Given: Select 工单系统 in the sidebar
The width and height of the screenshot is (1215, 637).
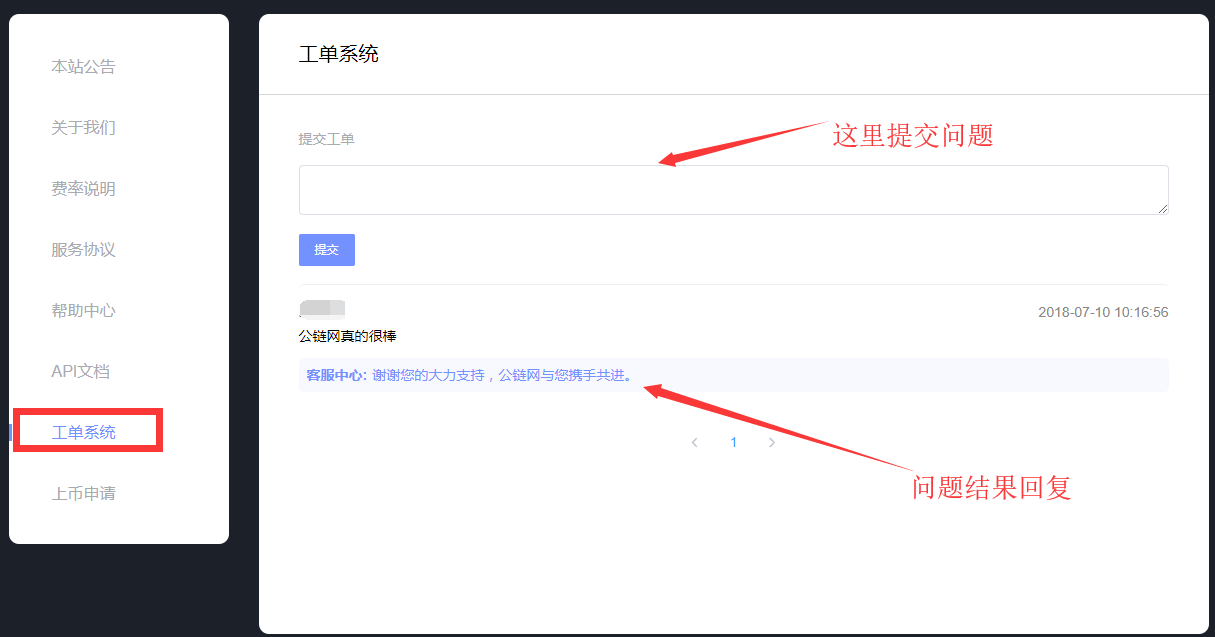Looking at the screenshot, I should tap(84, 432).
